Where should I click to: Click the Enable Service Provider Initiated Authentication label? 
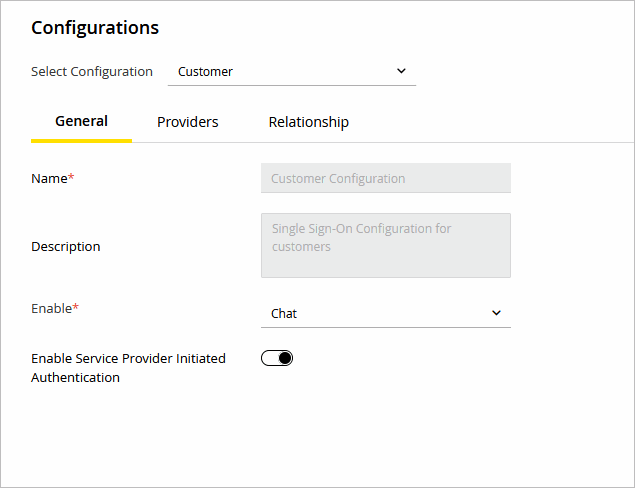click(128, 368)
